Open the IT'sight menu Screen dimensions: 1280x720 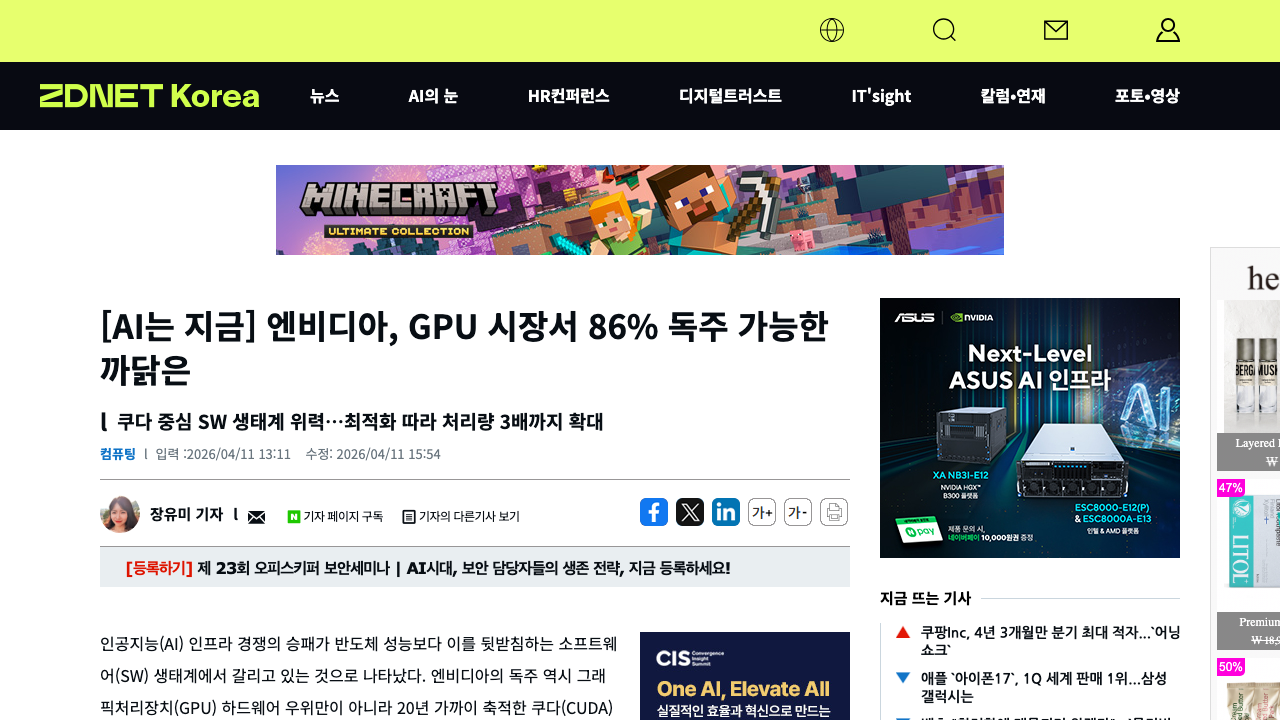881,96
